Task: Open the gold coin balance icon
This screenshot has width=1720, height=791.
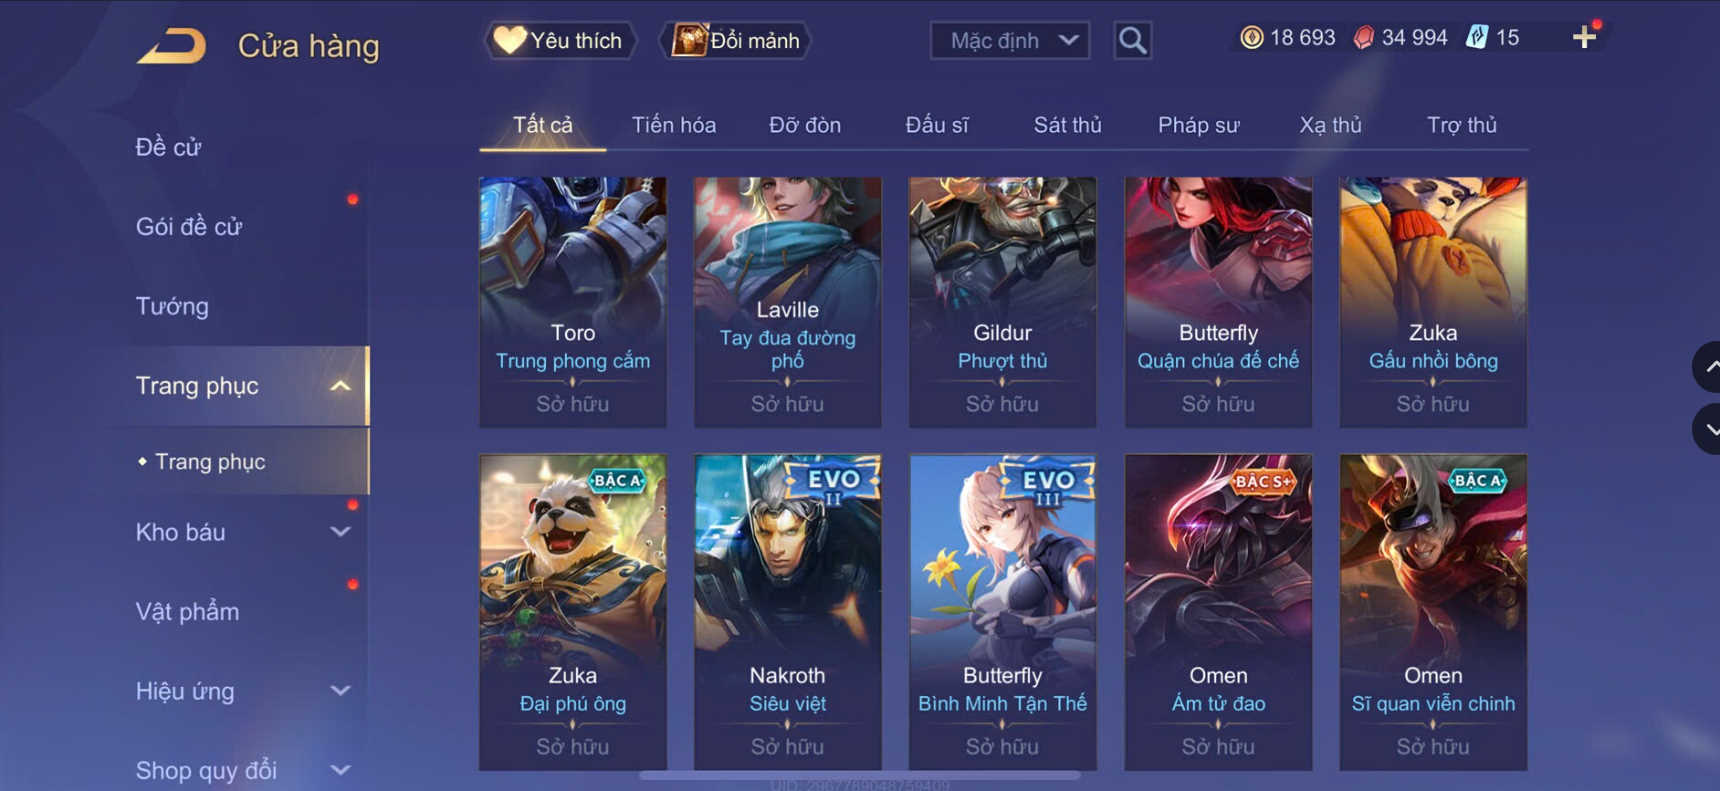Action: [1251, 38]
